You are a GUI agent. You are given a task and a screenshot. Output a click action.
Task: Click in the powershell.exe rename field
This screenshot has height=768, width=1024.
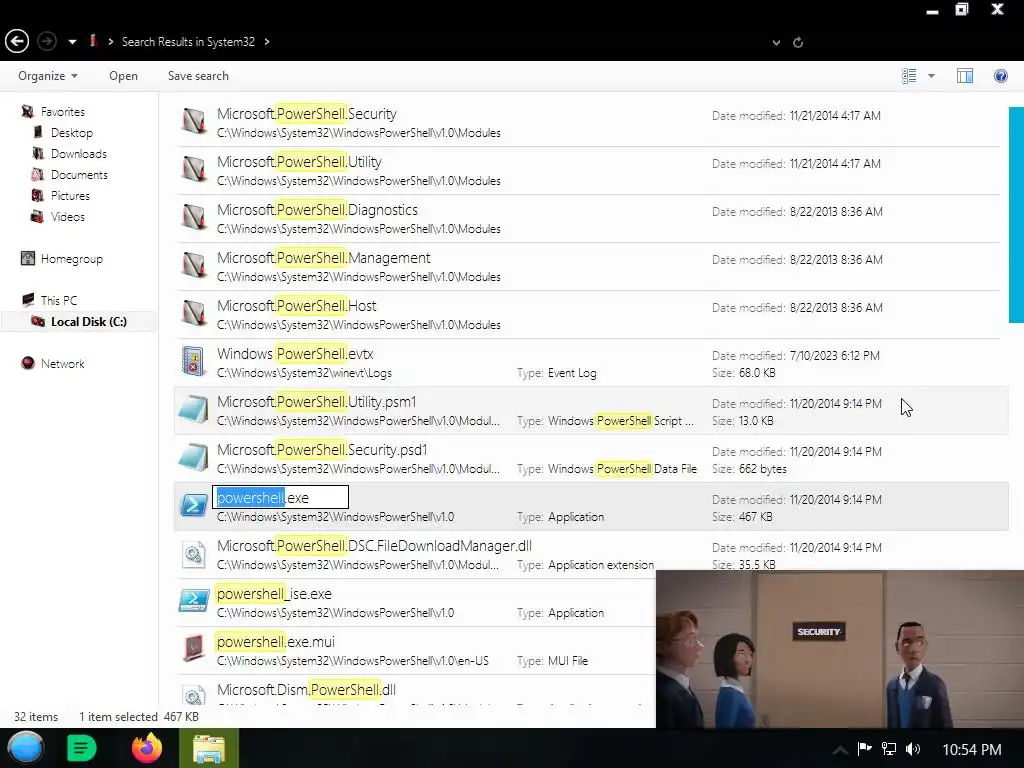click(280, 498)
